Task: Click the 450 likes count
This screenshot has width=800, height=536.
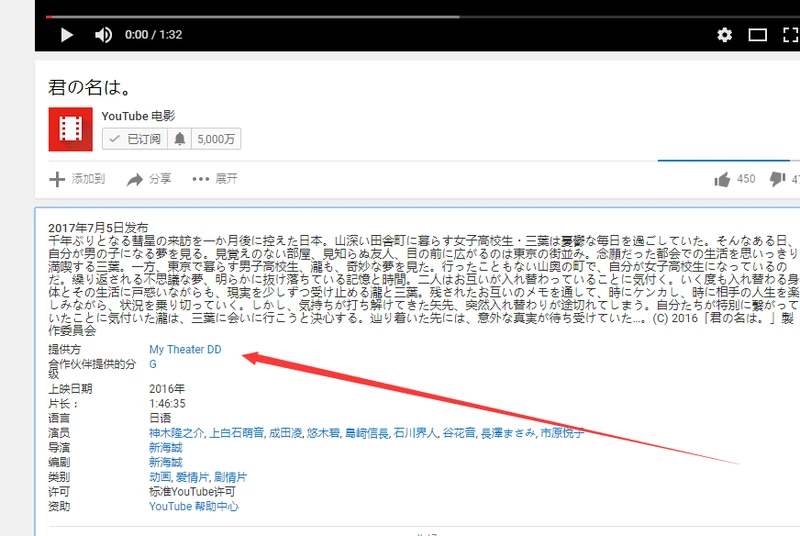Action: [746, 179]
